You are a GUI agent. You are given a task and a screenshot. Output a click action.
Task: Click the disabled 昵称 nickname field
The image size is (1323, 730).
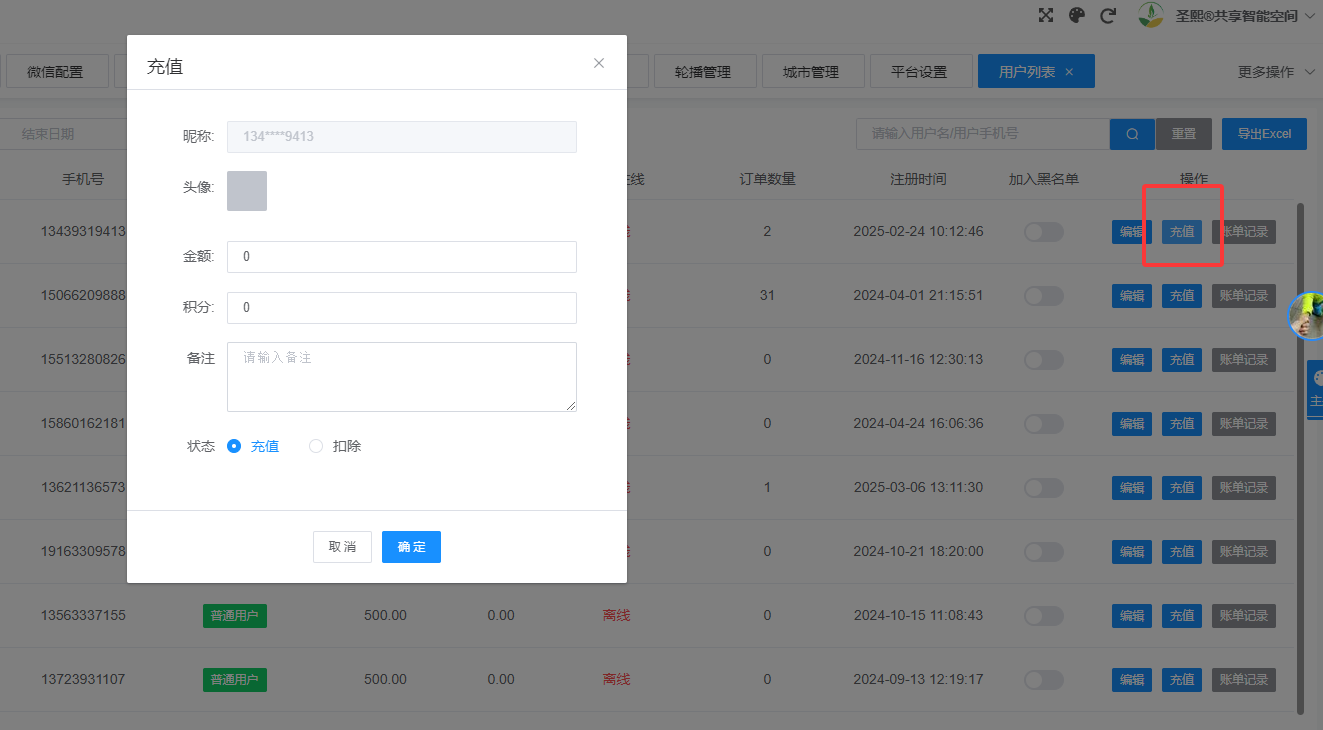pos(402,137)
